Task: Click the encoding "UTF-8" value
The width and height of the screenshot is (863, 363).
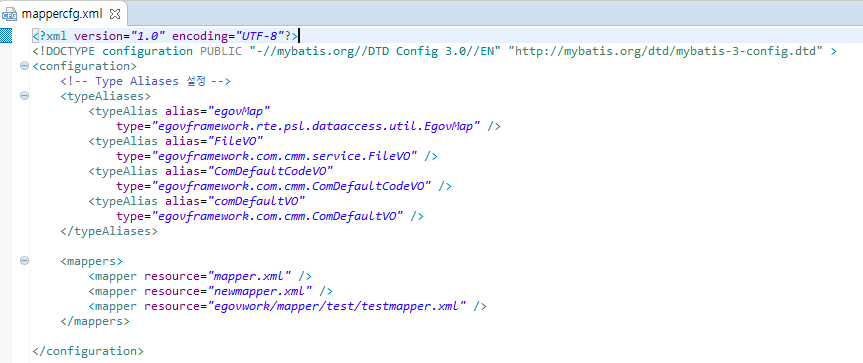Action: (259, 36)
